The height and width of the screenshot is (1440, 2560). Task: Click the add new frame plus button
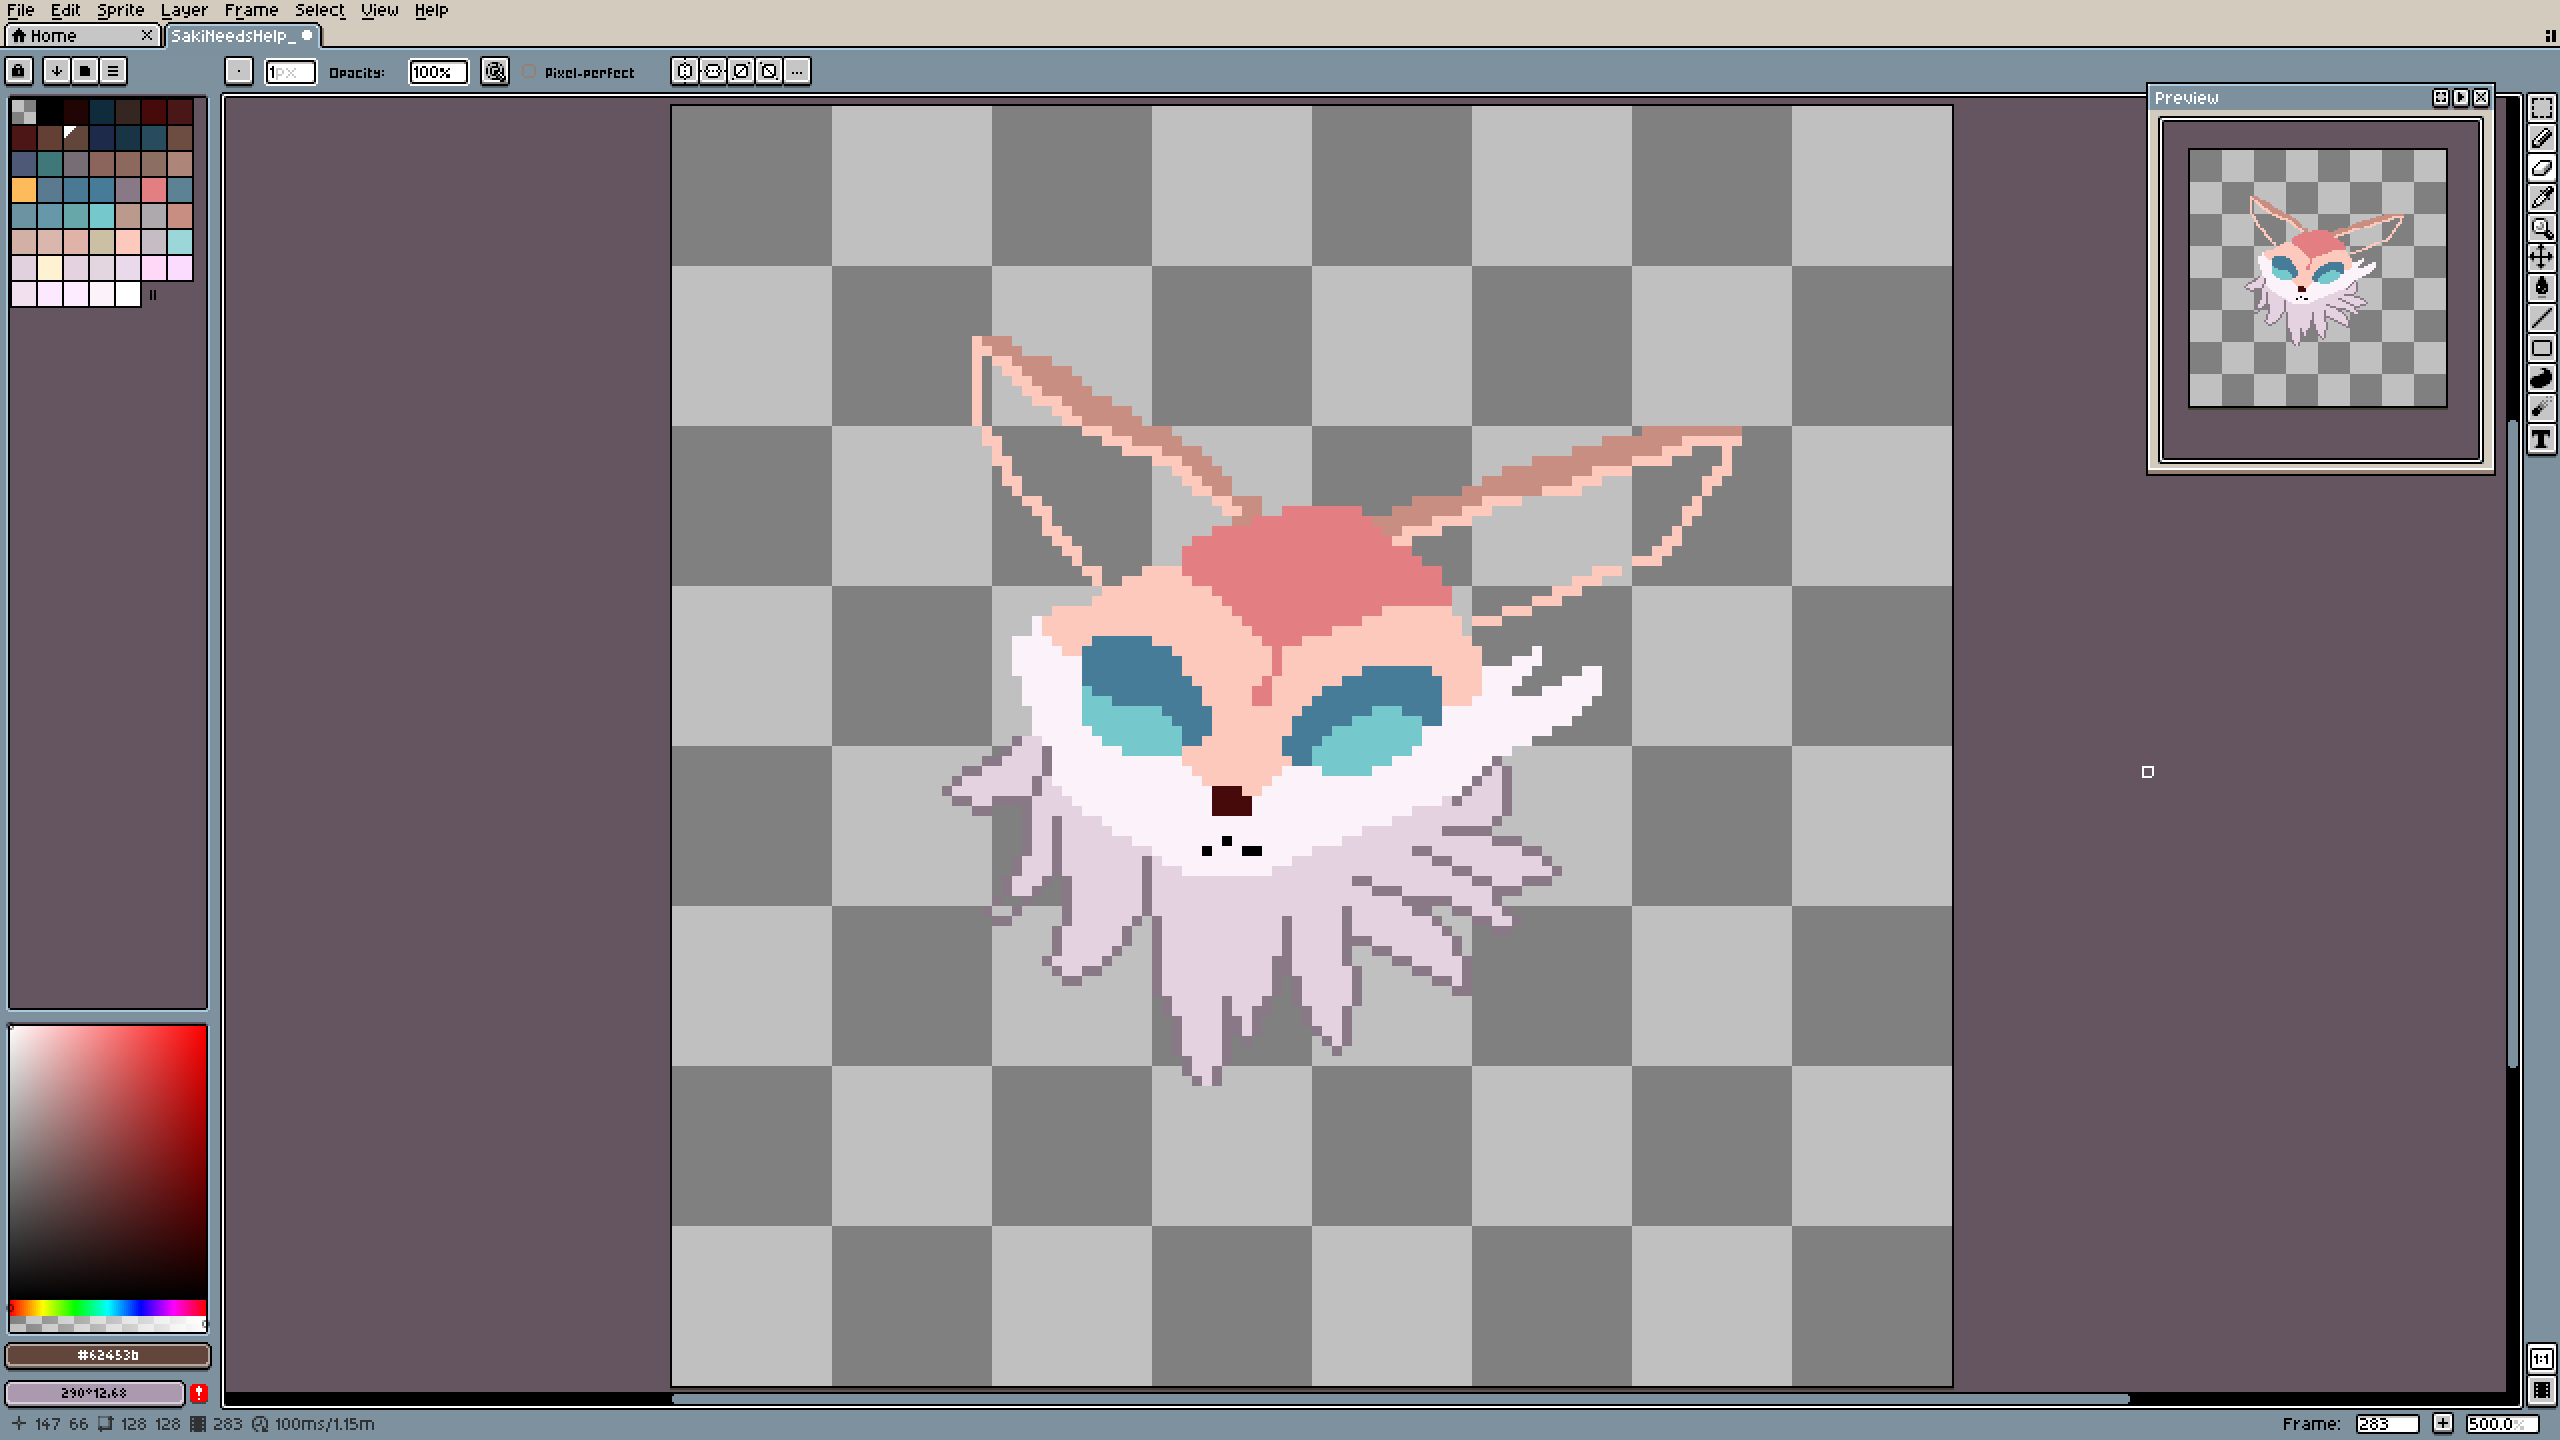[2443, 1424]
